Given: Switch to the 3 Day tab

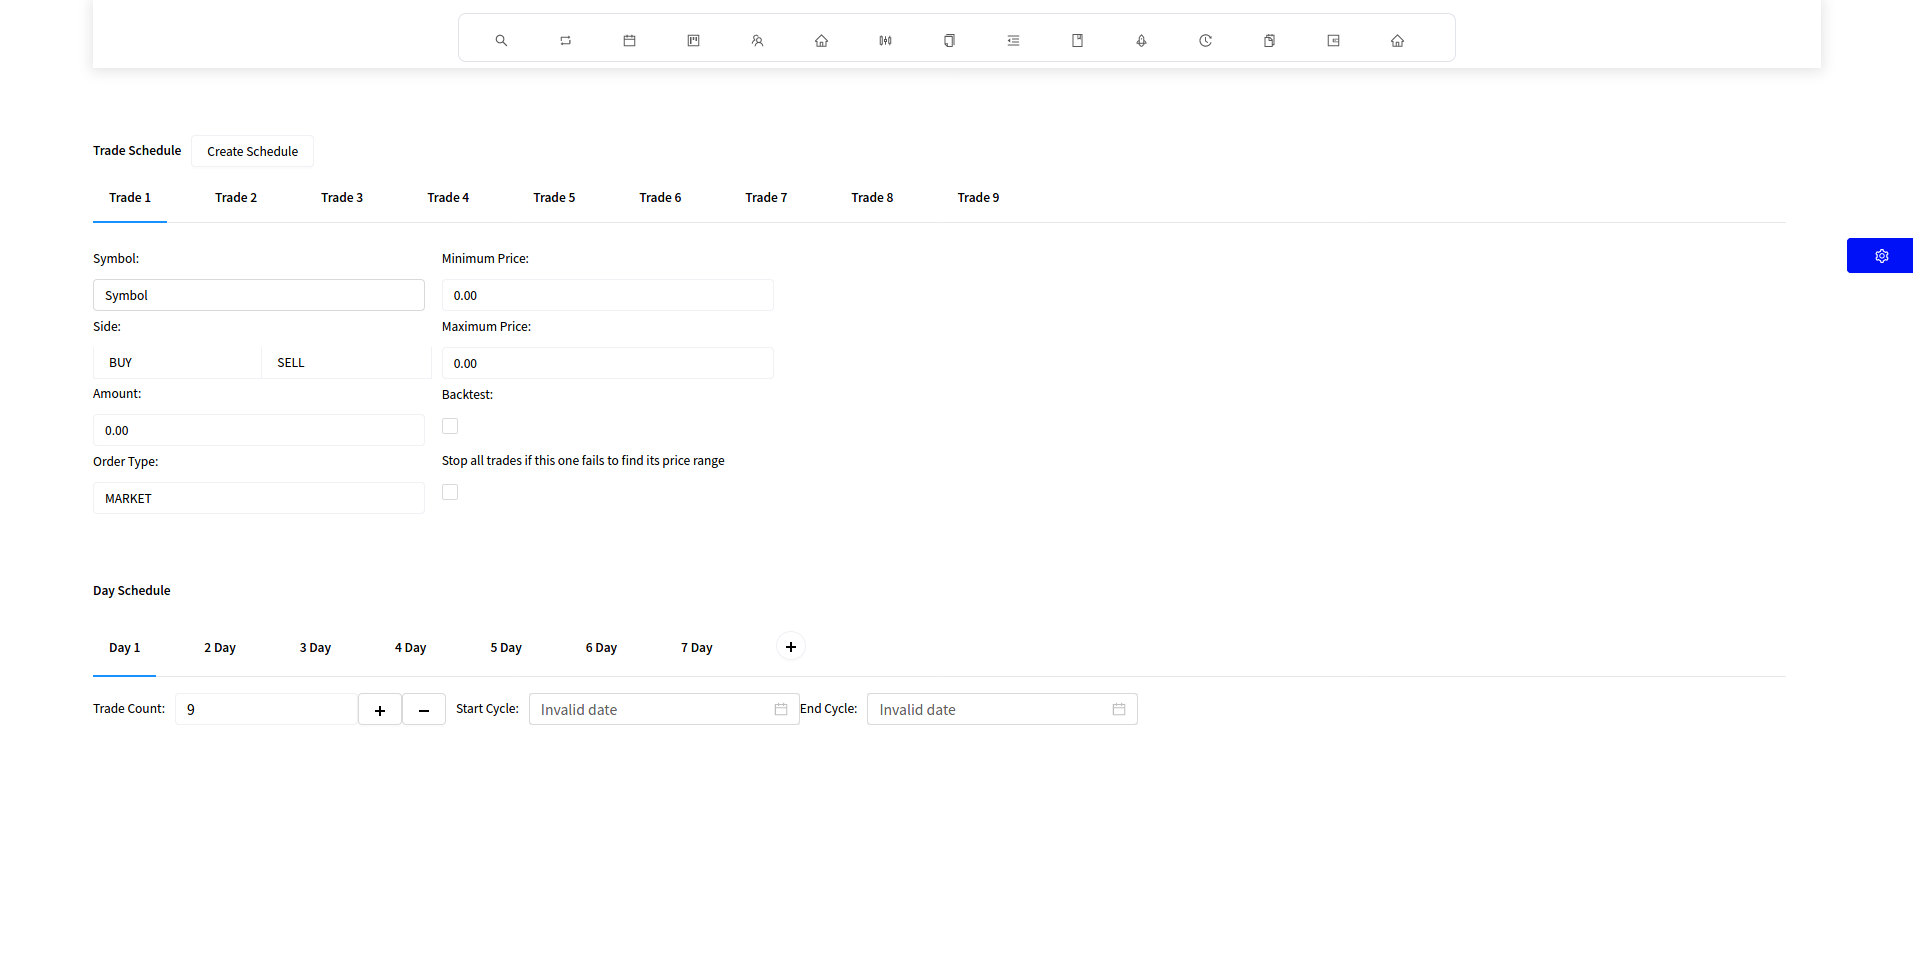Looking at the screenshot, I should pyautogui.click(x=315, y=648).
